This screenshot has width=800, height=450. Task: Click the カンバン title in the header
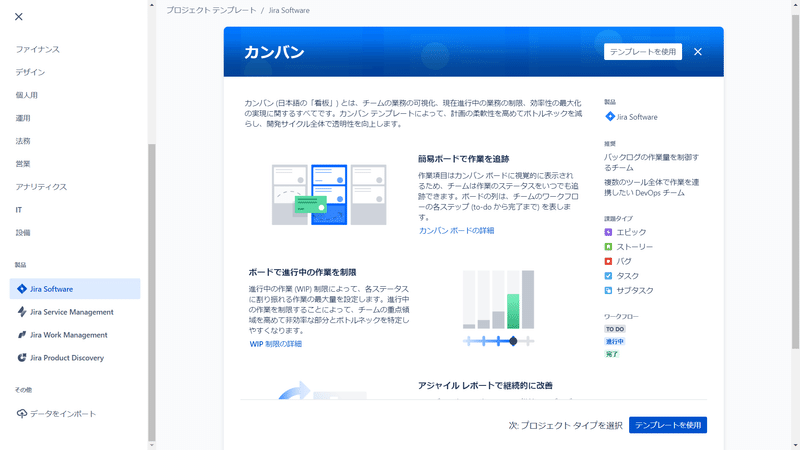click(x=274, y=52)
